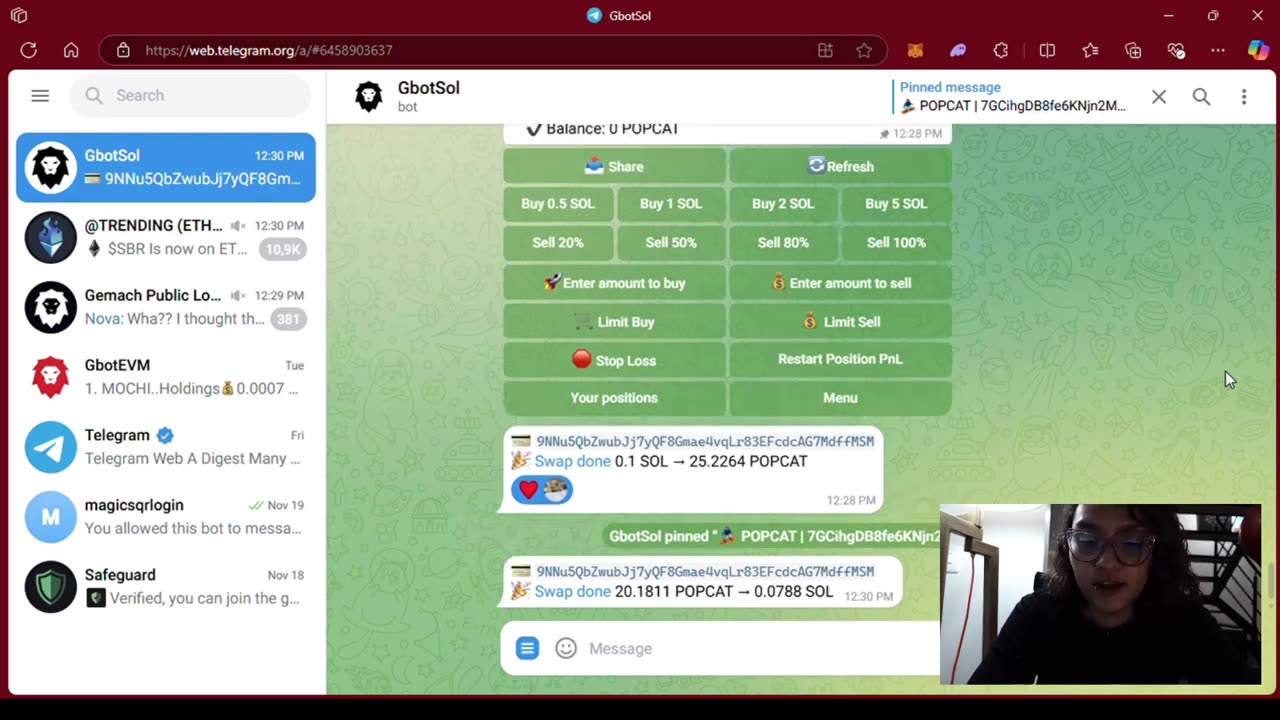Click the Limit Sell button
This screenshot has width=1280, height=720.
pyautogui.click(x=840, y=321)
